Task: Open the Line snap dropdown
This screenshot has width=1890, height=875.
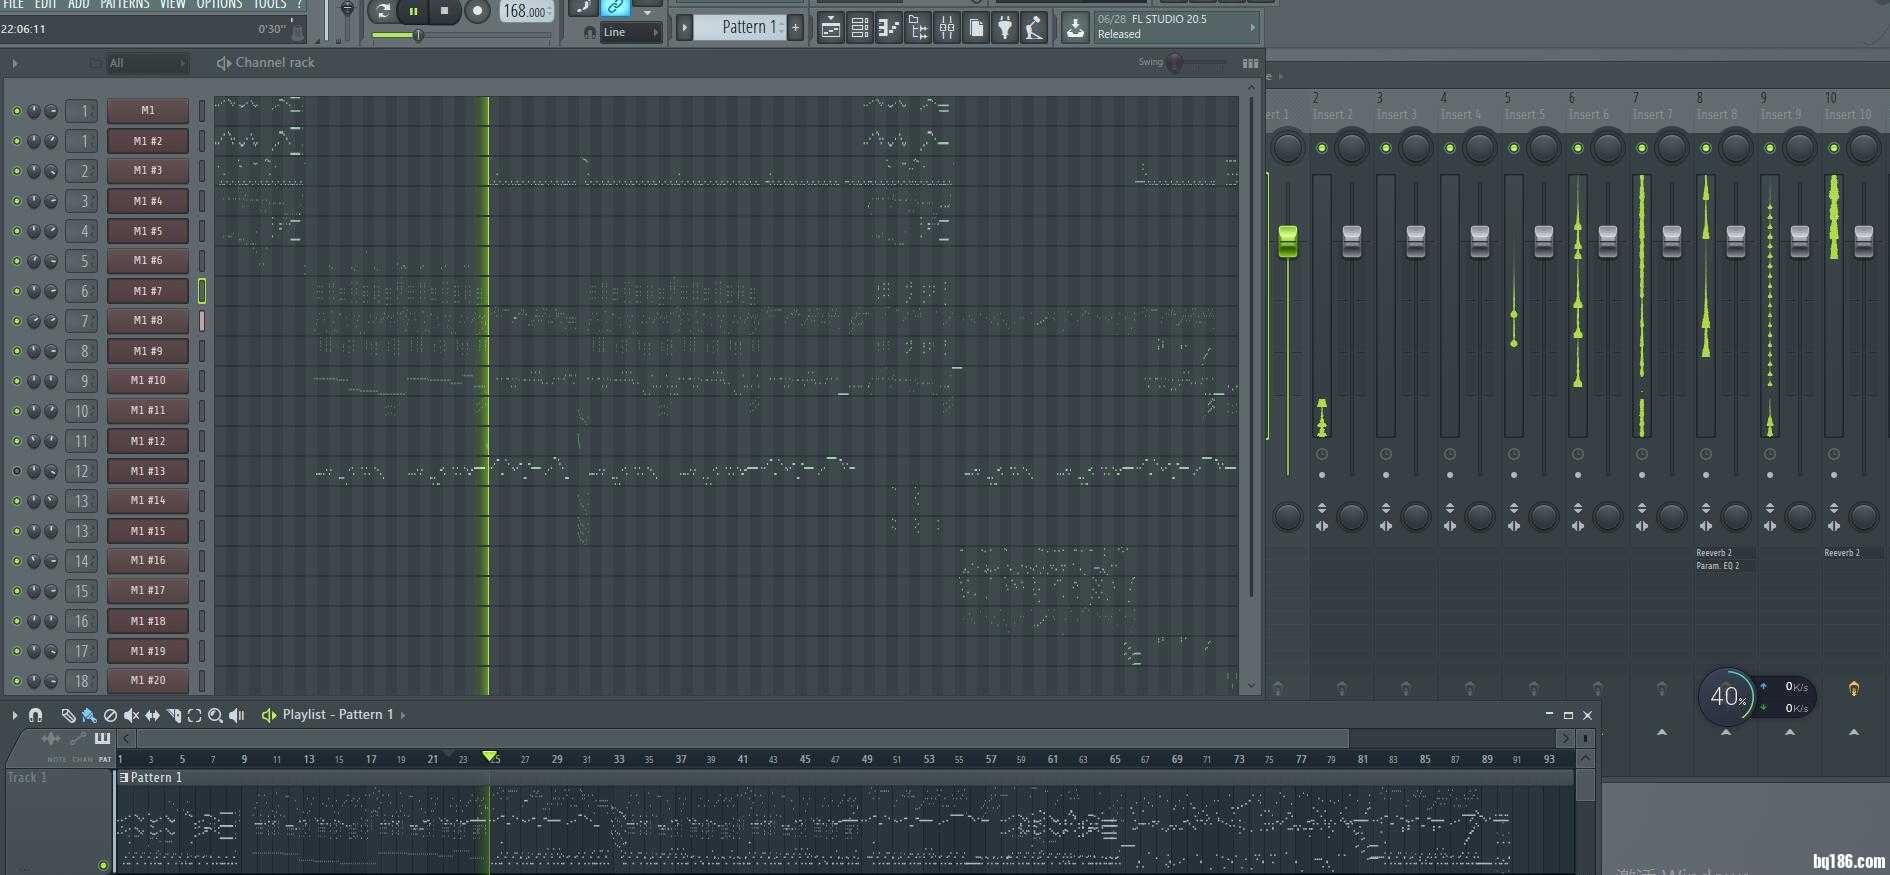Action: (x=631, y=32)
